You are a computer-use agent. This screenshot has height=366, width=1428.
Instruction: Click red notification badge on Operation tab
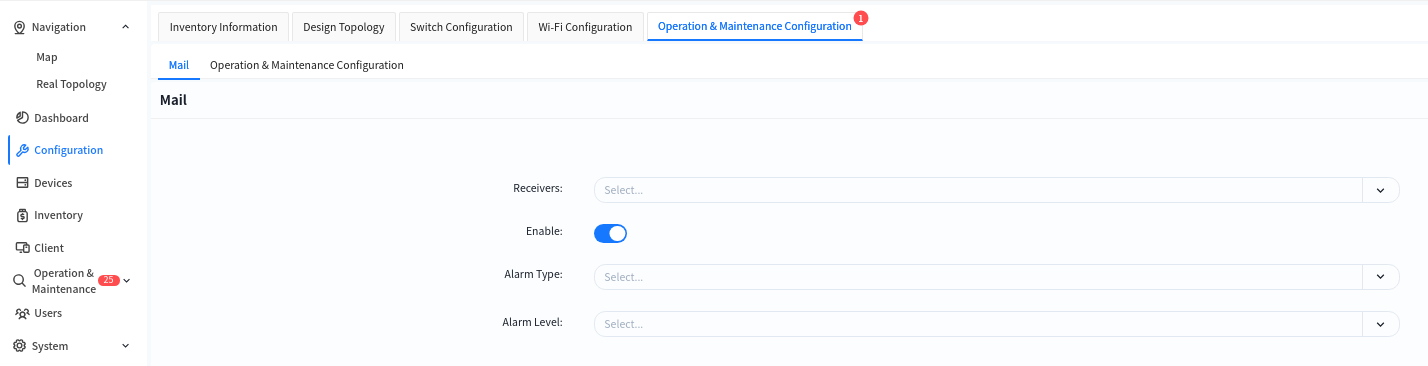pyautogui.click(x=861, y=18)
